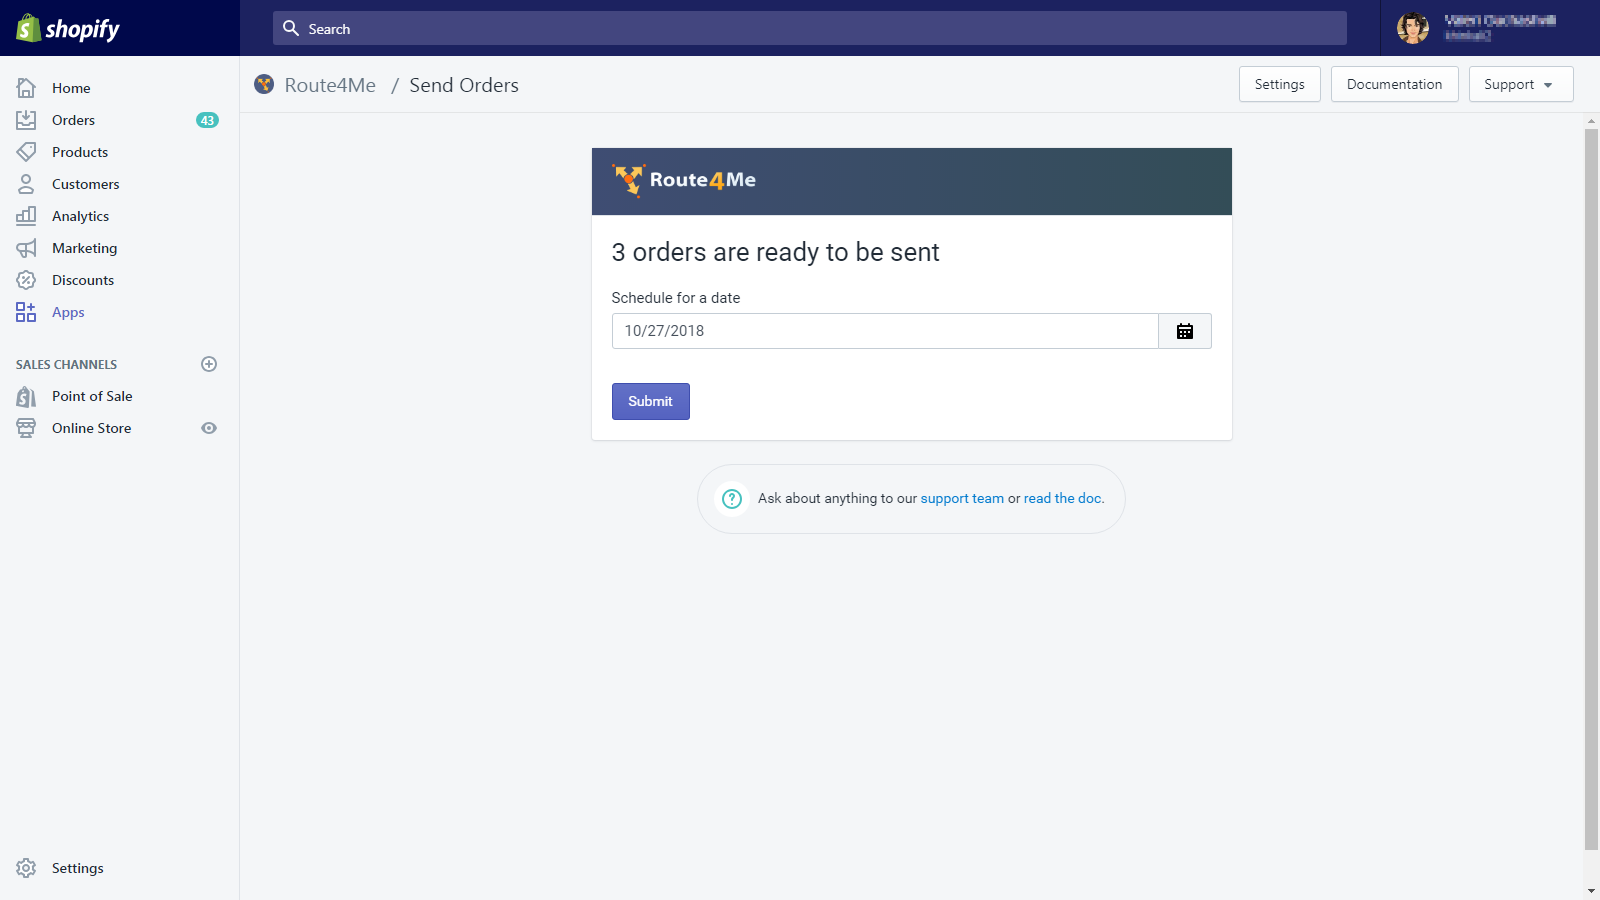Expand the Support dropdown

click(1521, 84)
